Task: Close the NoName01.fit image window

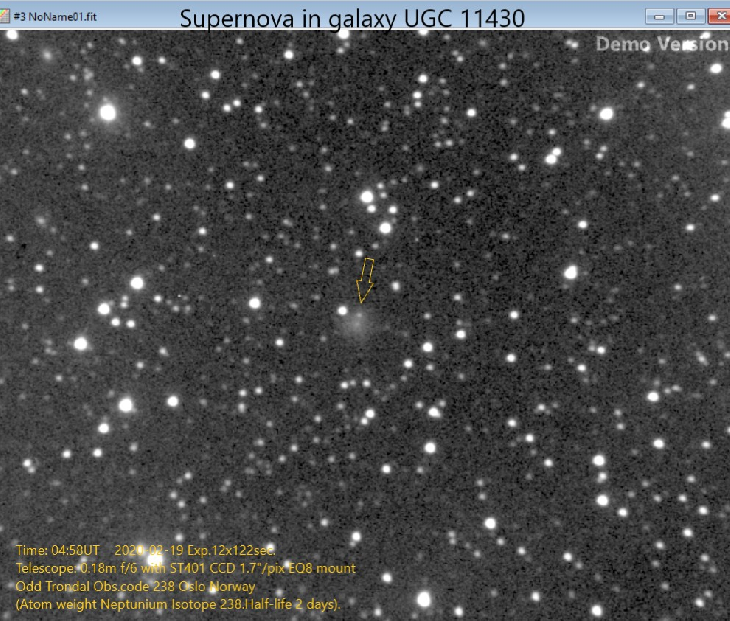Action: click(x=719, y=16)
